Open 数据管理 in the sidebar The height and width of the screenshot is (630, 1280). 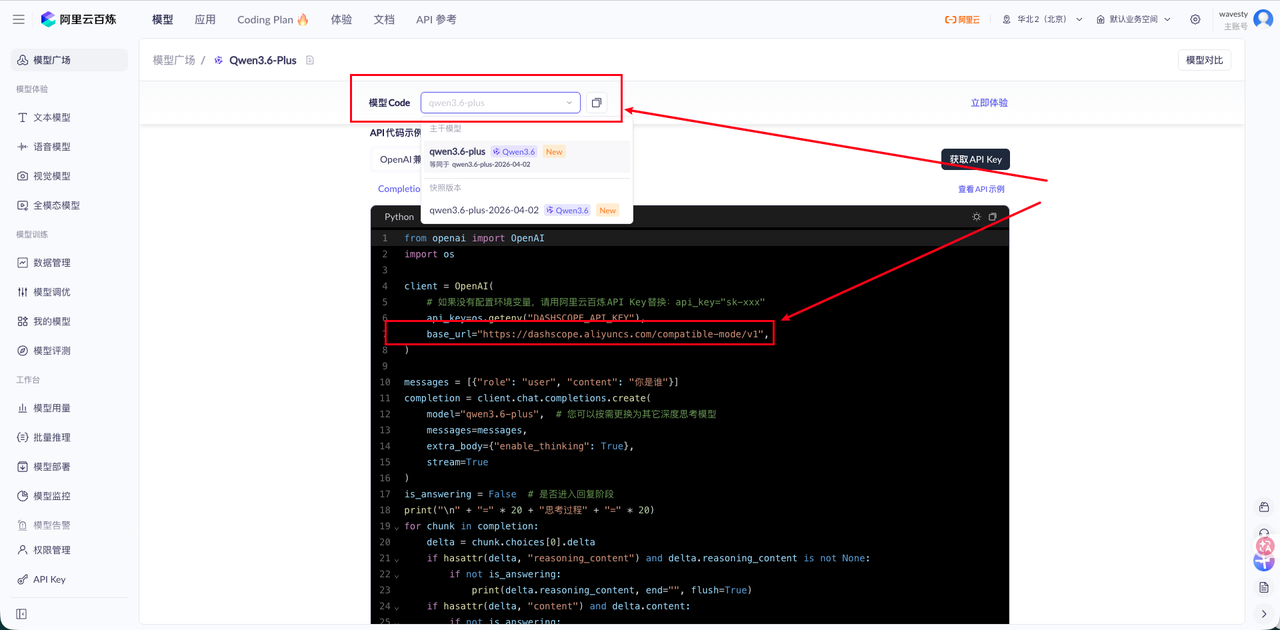(x=69, y=263)
